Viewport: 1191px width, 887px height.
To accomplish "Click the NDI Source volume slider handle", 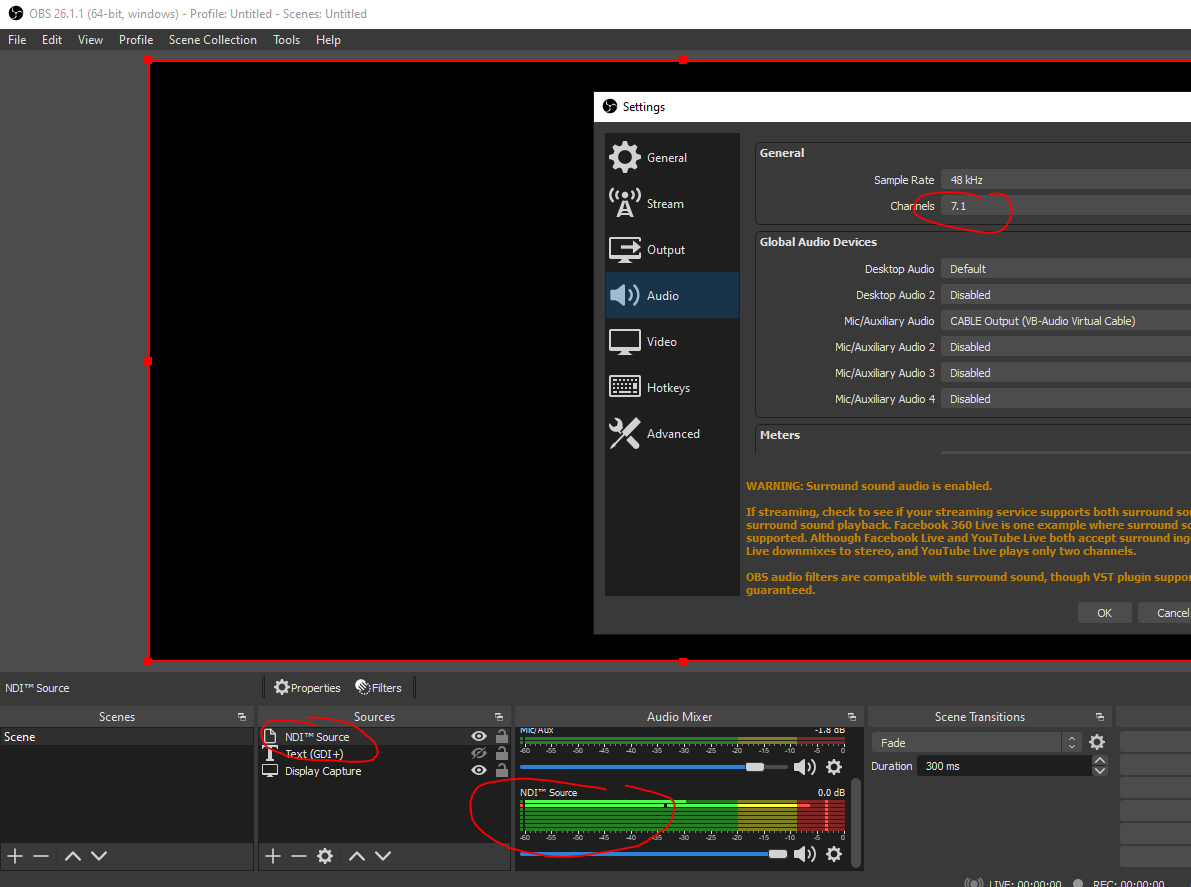I will 778,854.
